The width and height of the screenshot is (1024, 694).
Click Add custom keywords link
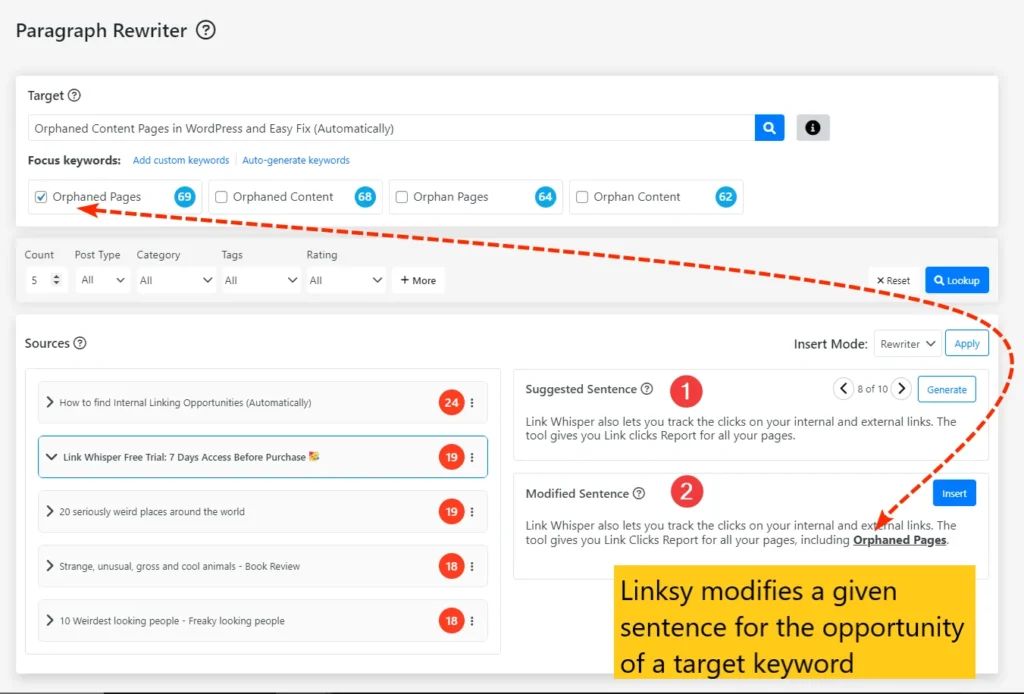tap(181, 160)
